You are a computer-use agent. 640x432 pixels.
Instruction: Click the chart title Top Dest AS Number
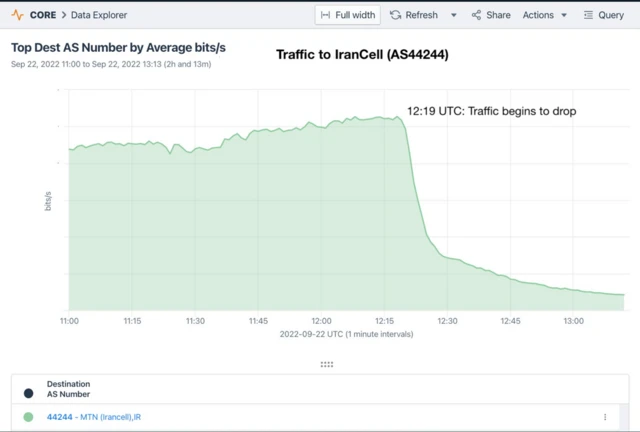[118, 47]
